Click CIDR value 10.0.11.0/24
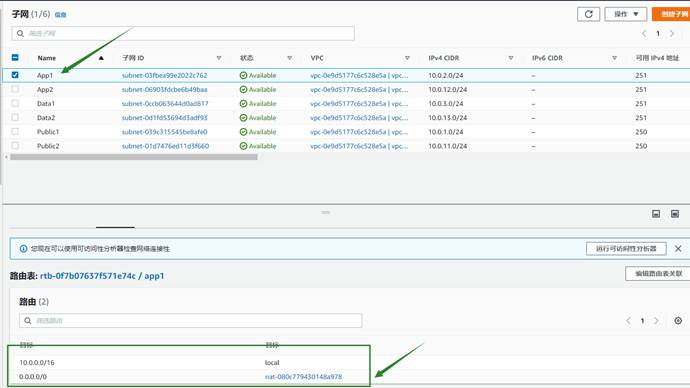 pos(448,146)
